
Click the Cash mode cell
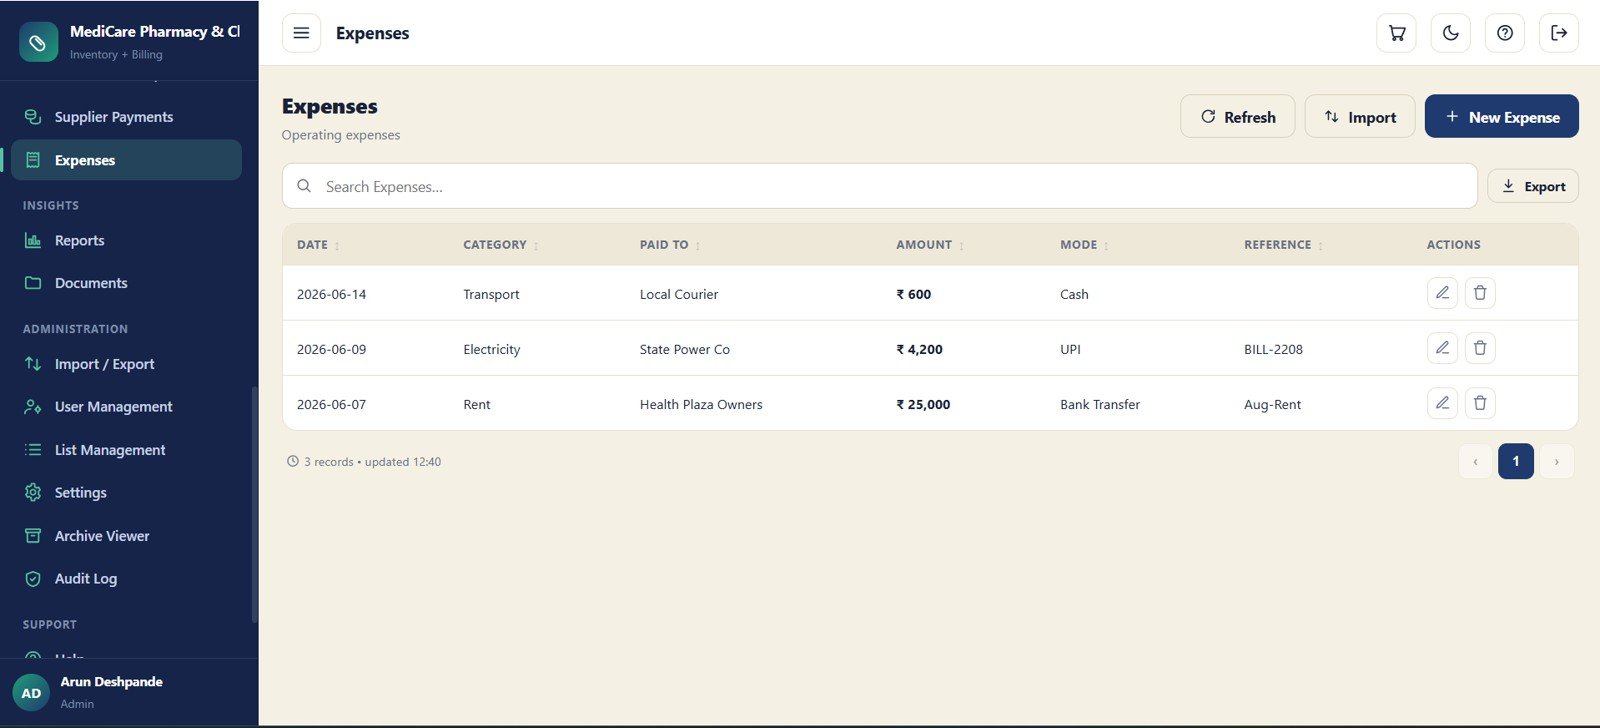click(1074, 294)
